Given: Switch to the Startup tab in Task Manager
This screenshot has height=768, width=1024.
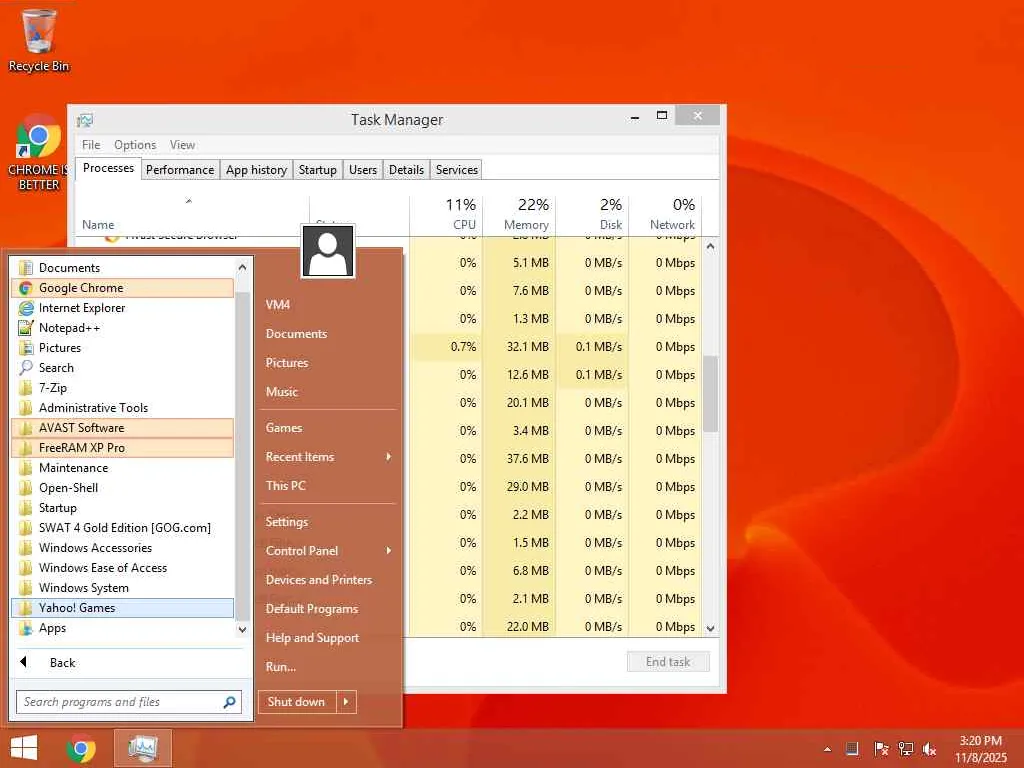Looking at the screenshot, I should [x=317, y=170].
